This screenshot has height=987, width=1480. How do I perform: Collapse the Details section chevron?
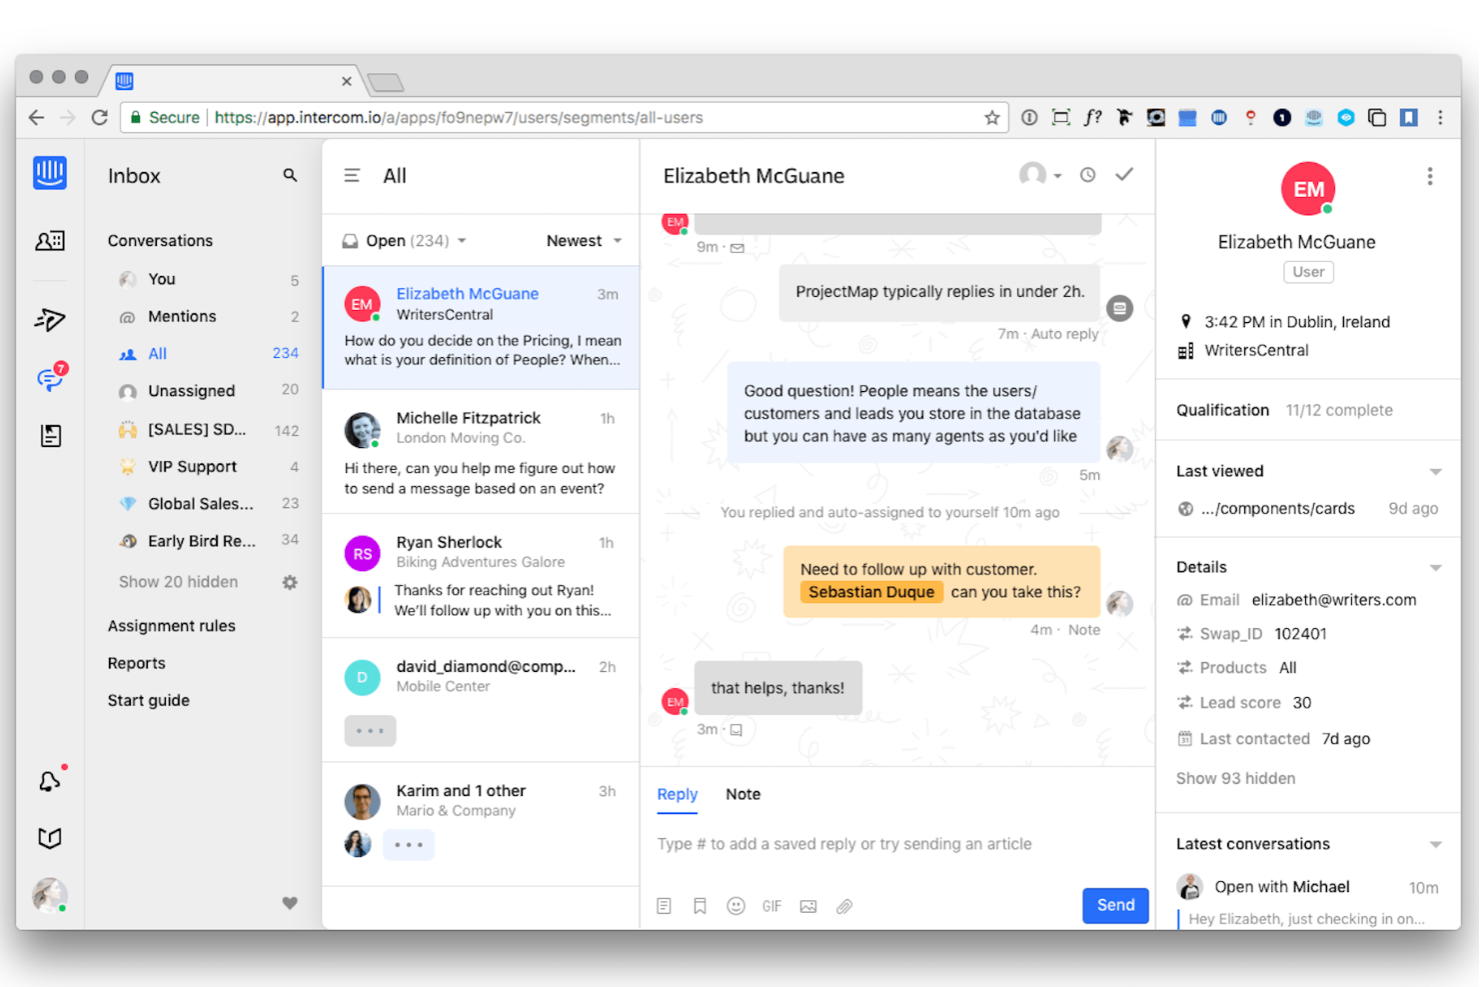pos(1437,566)
